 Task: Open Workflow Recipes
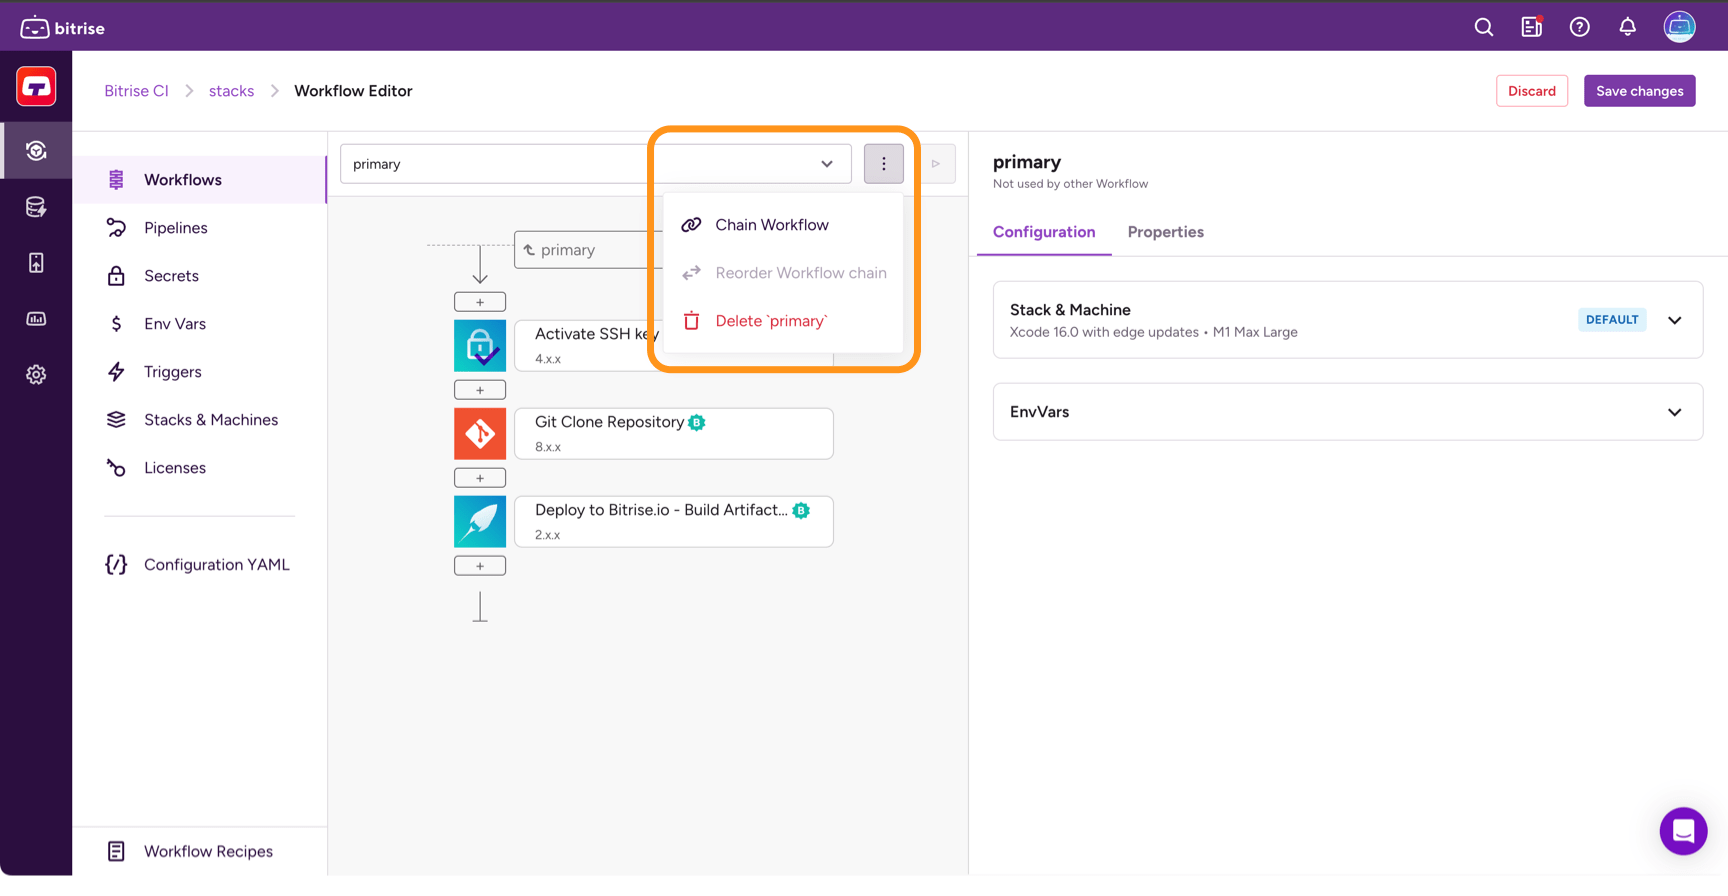200,851
